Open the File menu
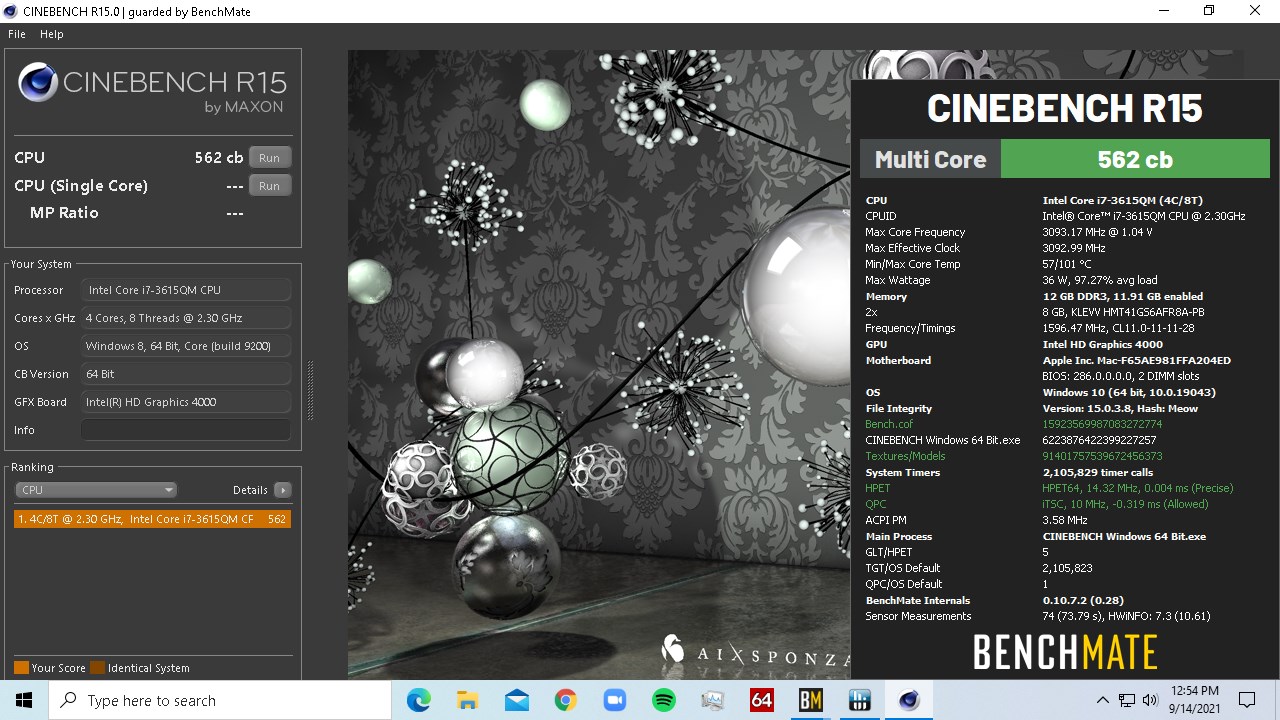1280x720 pixels. coord(16,34)
